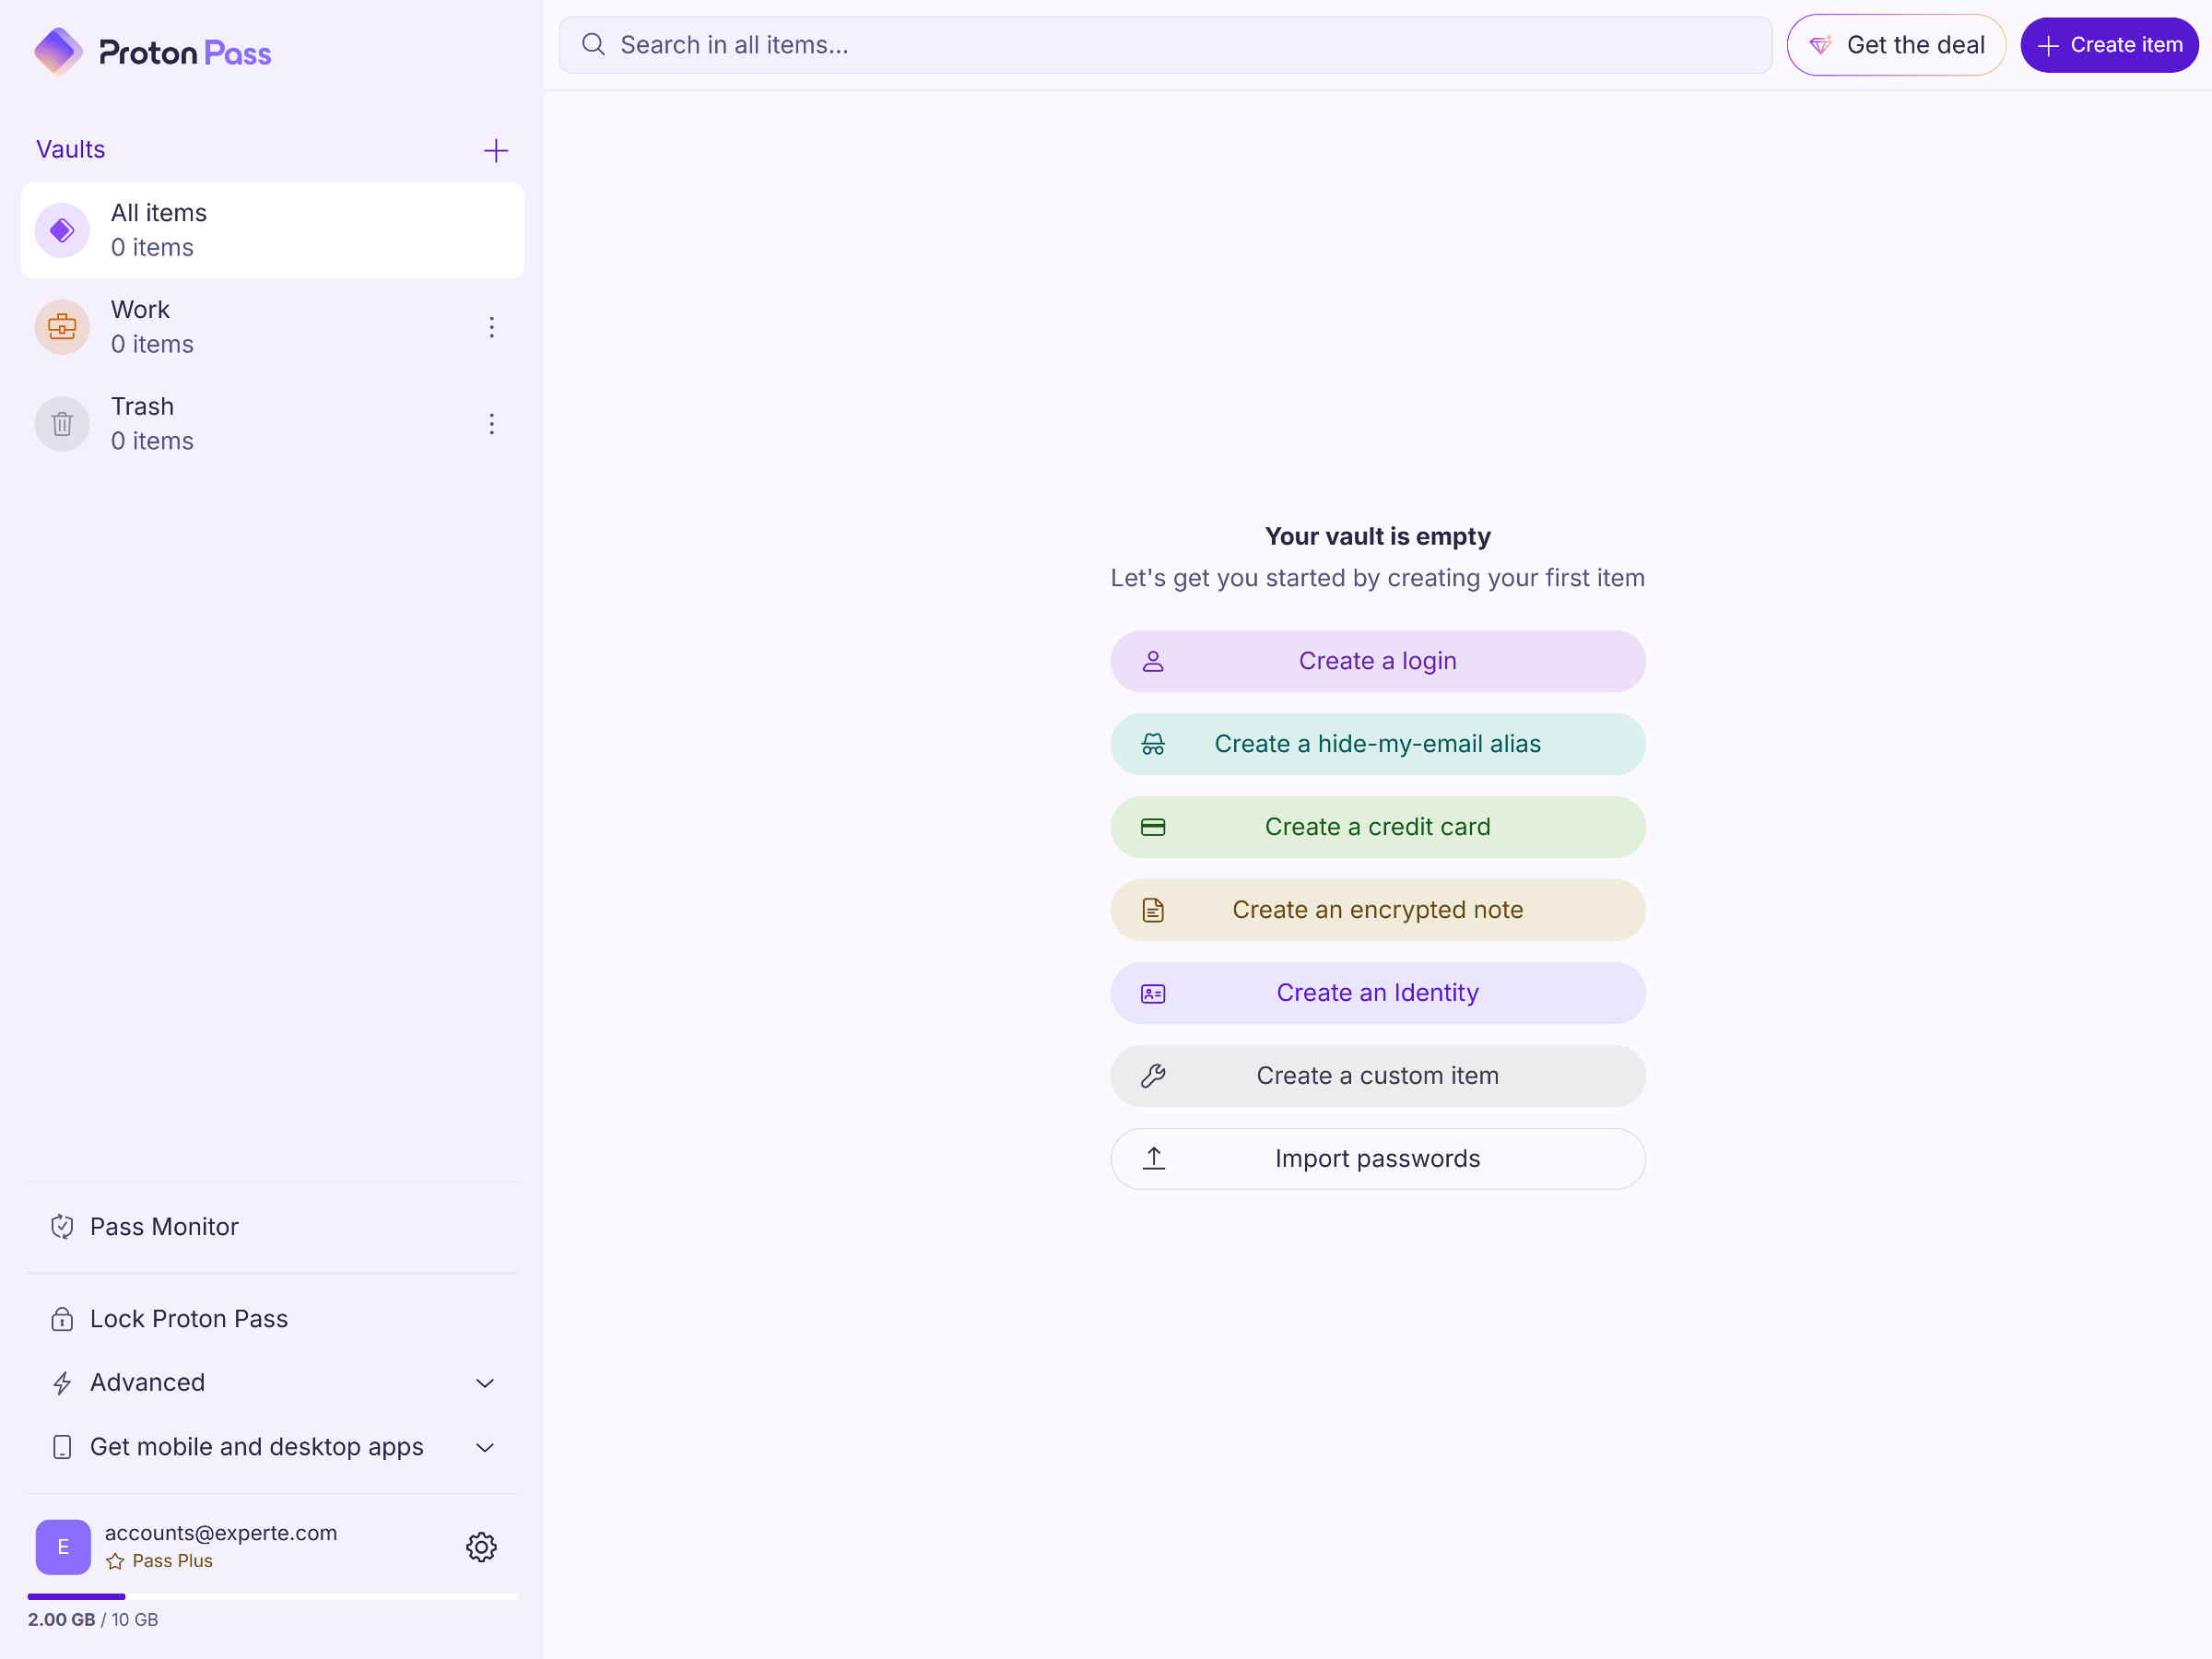Viewport: 2212px width, 1659px height.
Task: Open Pass Monitor
Action: 272,1227
